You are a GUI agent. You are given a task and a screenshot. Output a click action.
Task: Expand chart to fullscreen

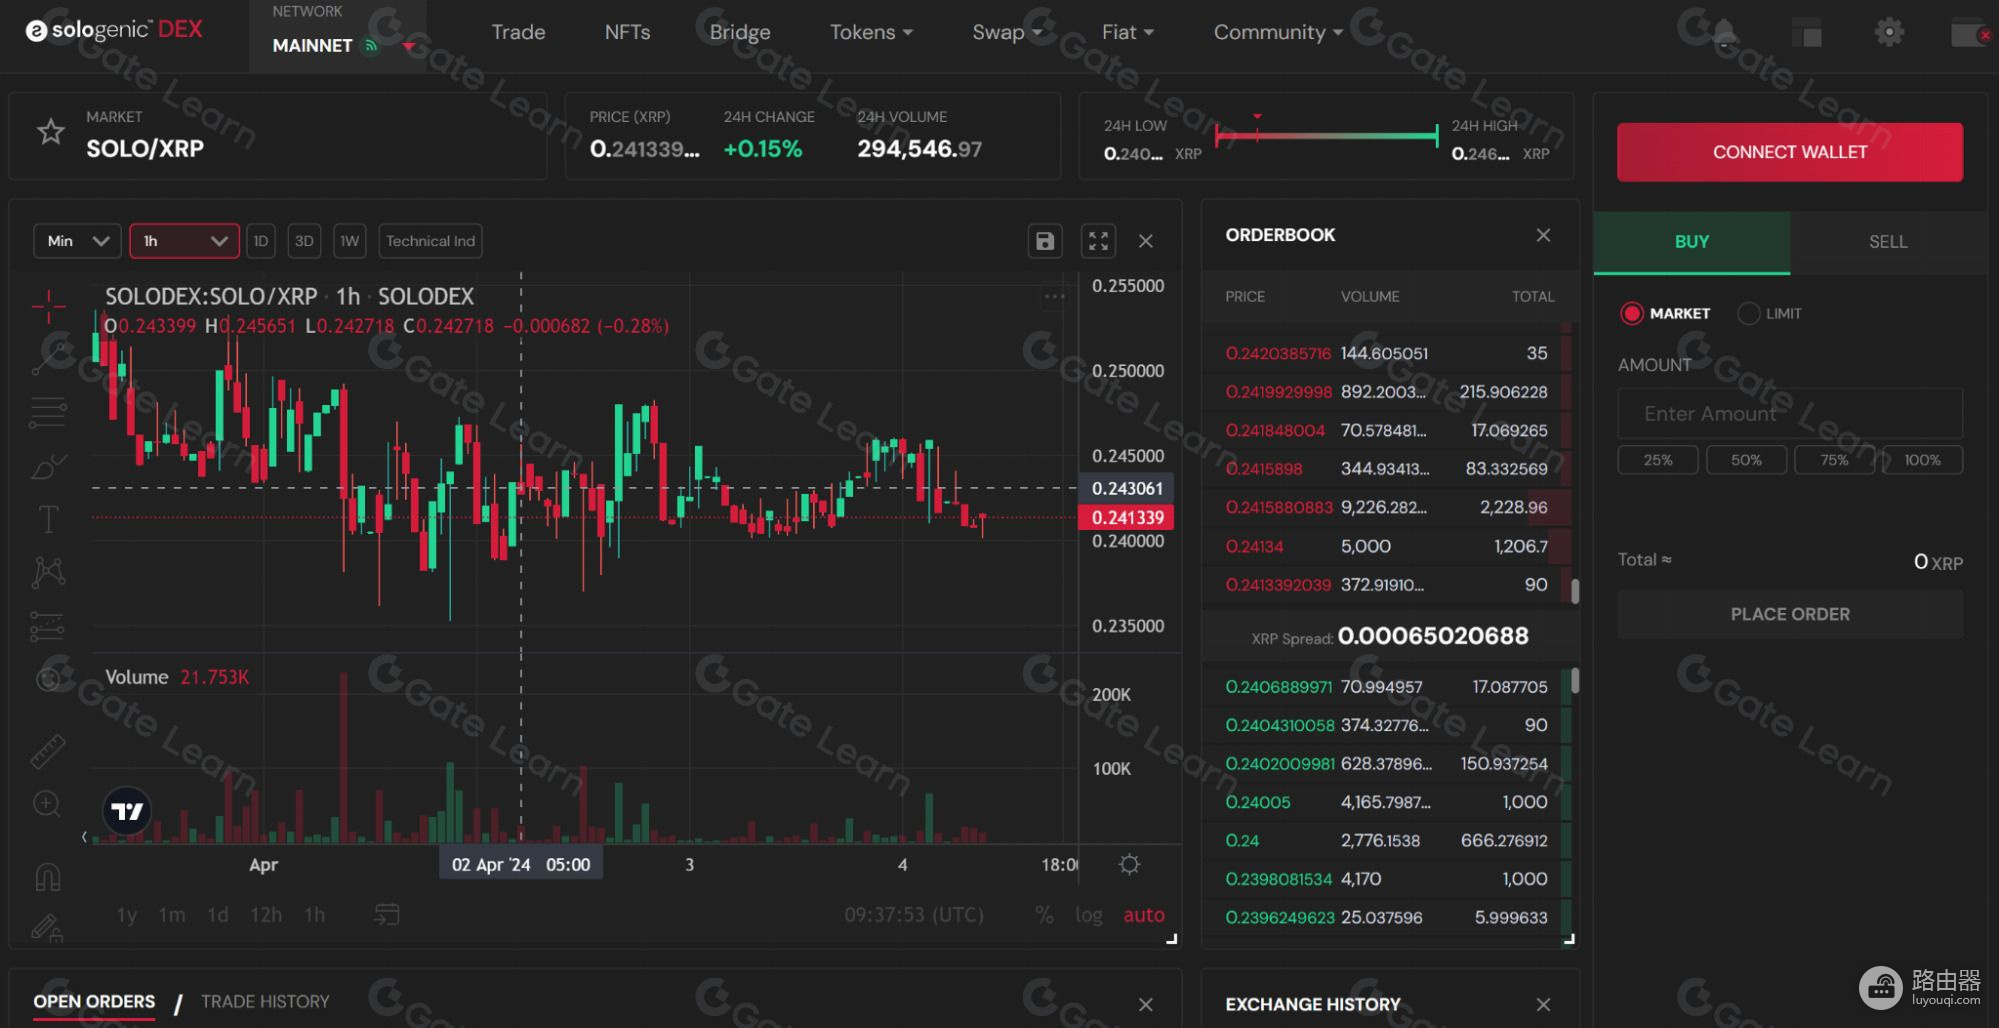tap(1098, 241)
